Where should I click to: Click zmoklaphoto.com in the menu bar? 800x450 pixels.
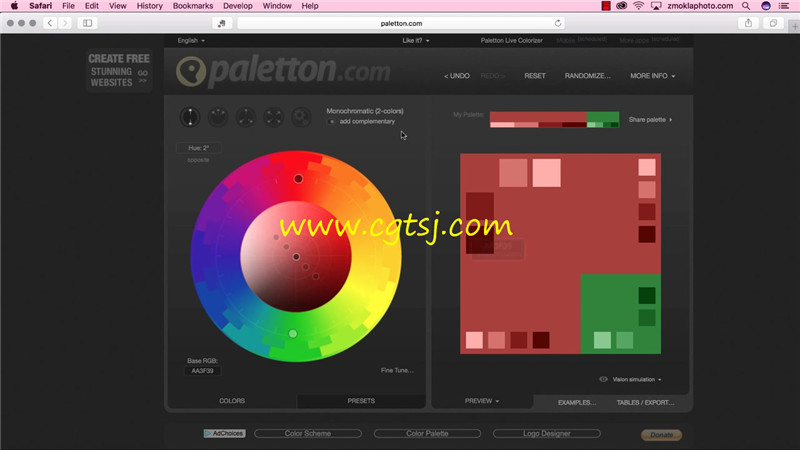pos(700,6)
